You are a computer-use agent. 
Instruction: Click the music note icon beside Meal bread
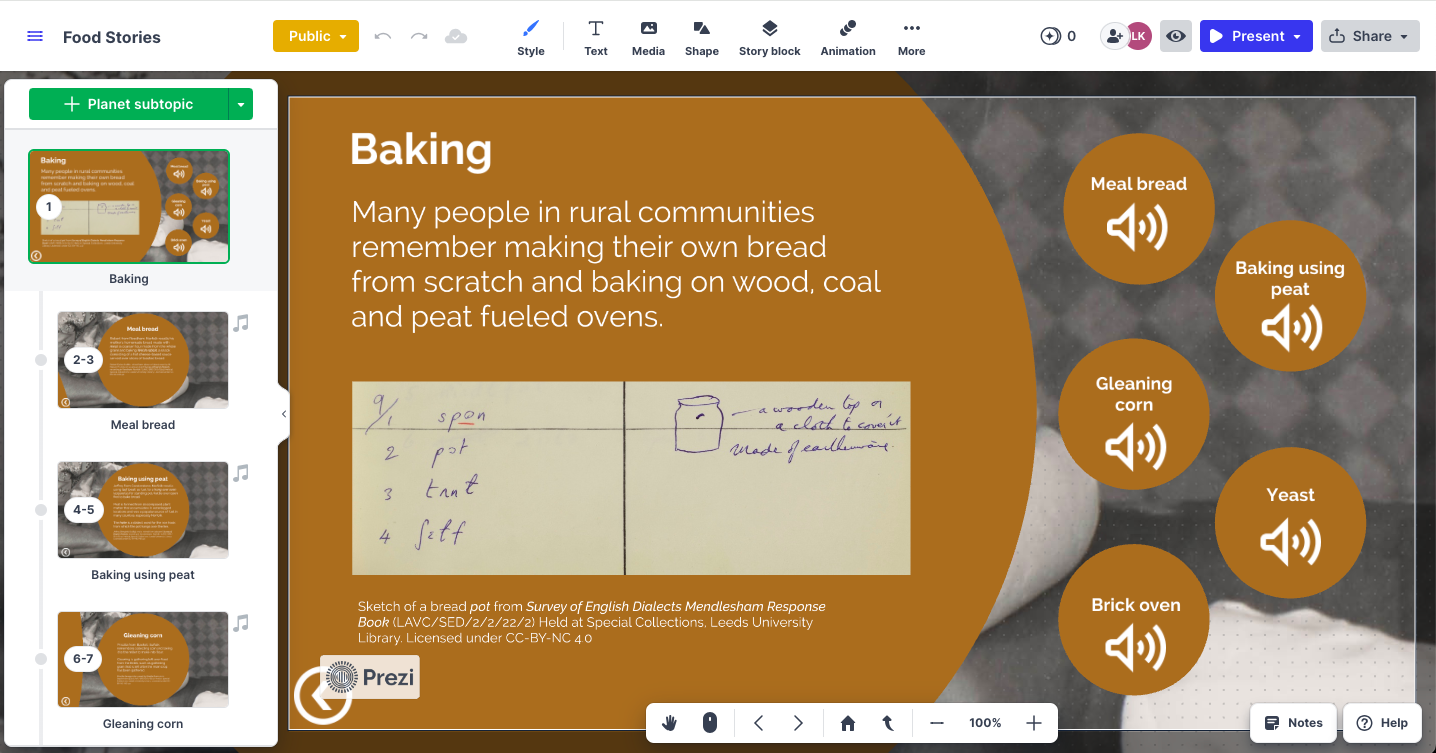pyautogui.click(x=241, y=323)
